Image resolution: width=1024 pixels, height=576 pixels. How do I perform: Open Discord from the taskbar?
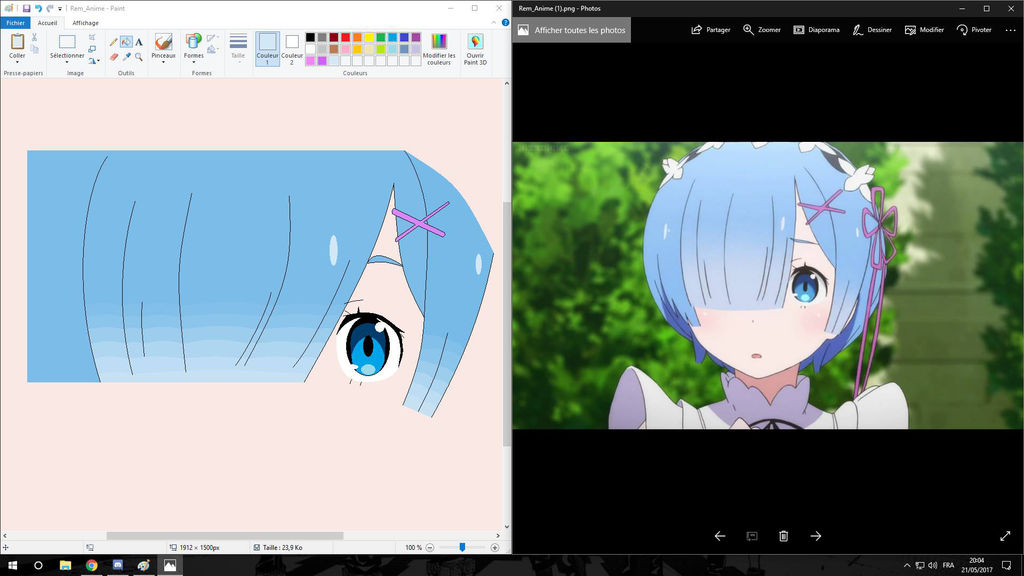click(x=118, y=566)
